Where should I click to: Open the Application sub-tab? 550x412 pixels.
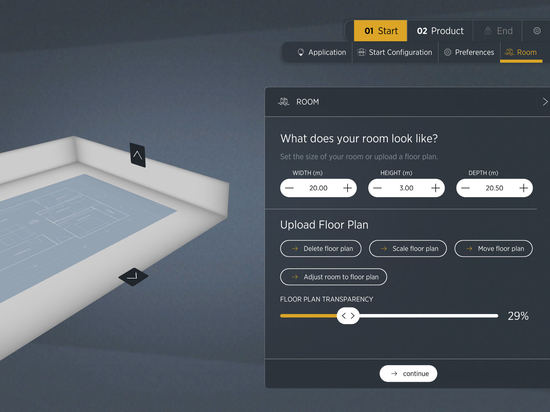click(x=322, y=52)
